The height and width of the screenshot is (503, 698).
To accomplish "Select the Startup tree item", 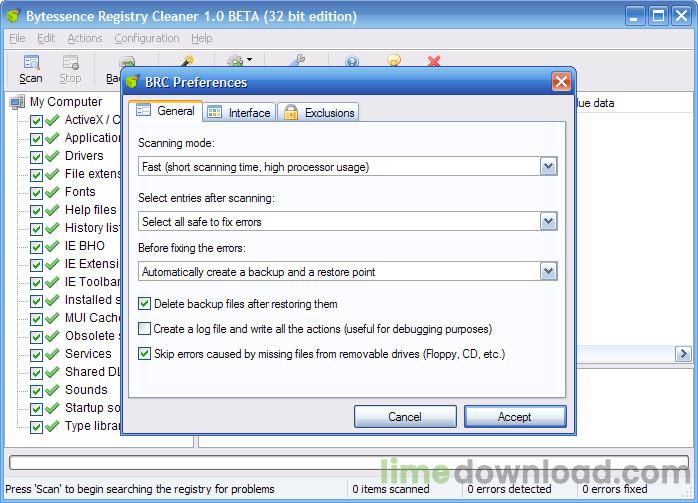I will click(x=92, y=408).
